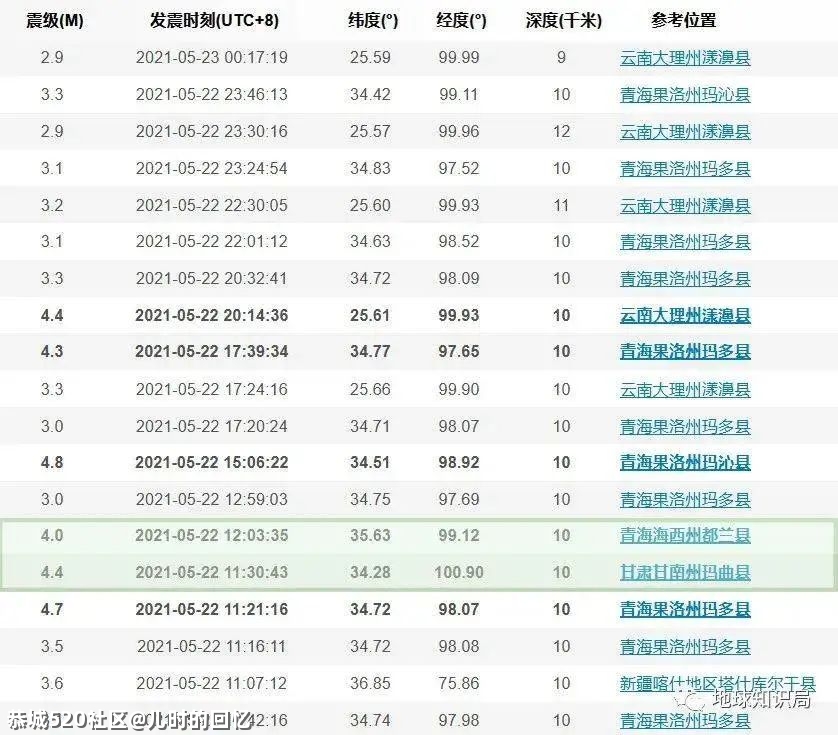This screenshot has height=735, width=838.
Task: Click the latitude value 35.63
Action: coord(370,535)
